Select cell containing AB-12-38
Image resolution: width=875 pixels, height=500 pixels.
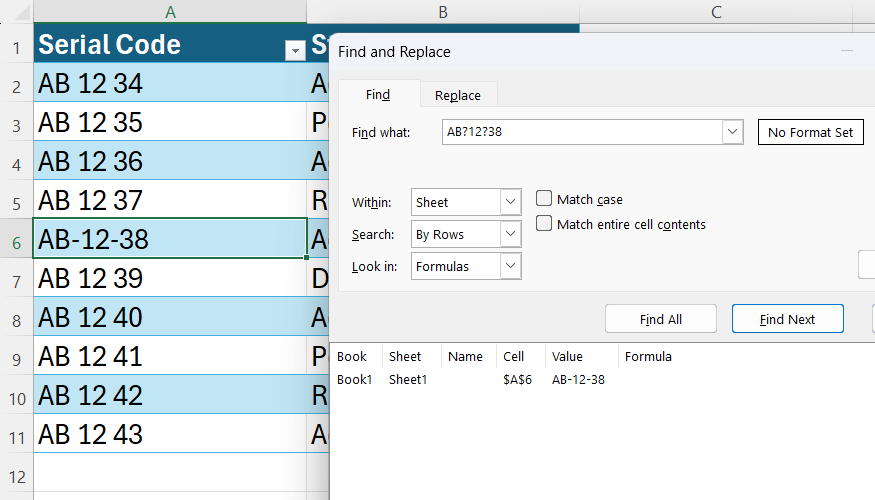click(x=170, y=239)
